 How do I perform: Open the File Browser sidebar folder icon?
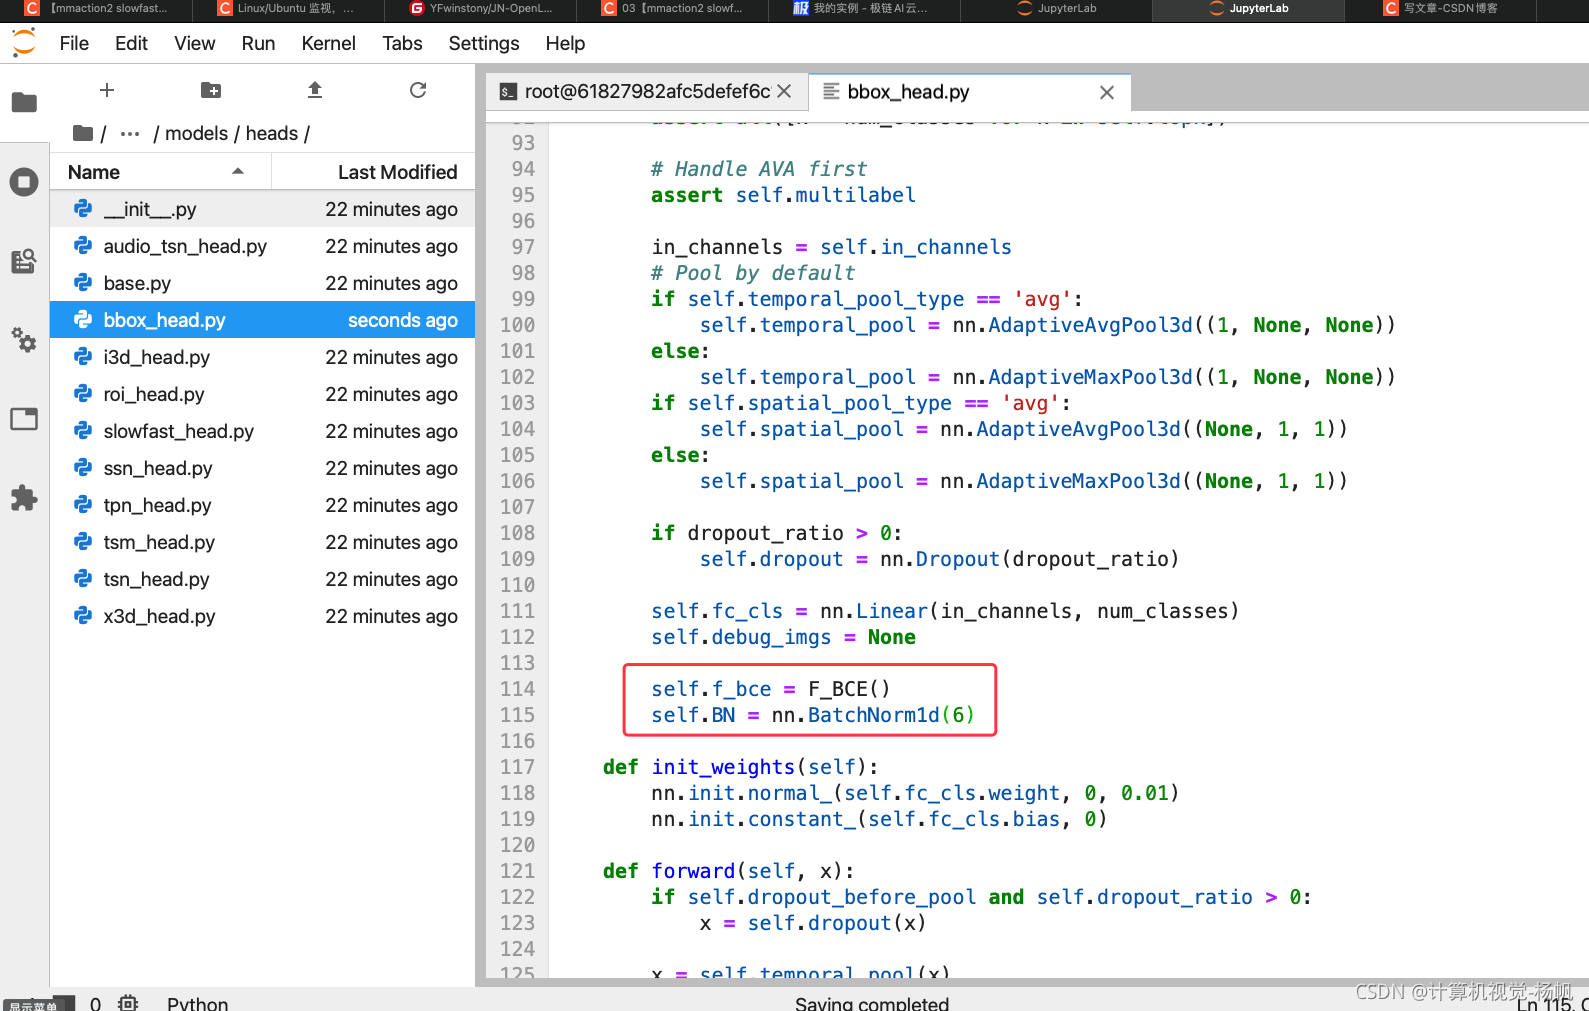coord(24,102)
